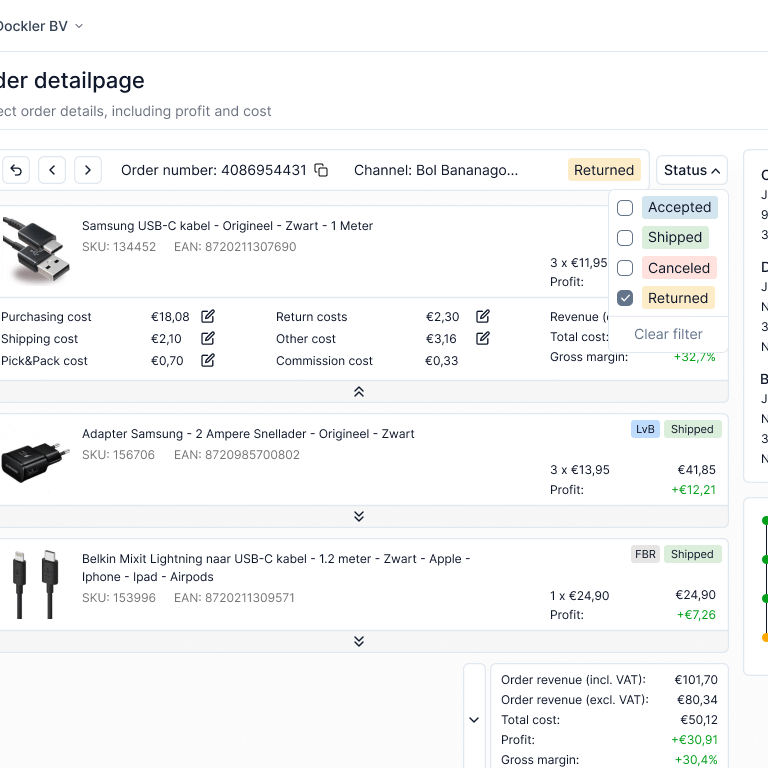768x768 pixels.
Task: Click EAN: 8720211309571 text
Action: pos(234,598)
